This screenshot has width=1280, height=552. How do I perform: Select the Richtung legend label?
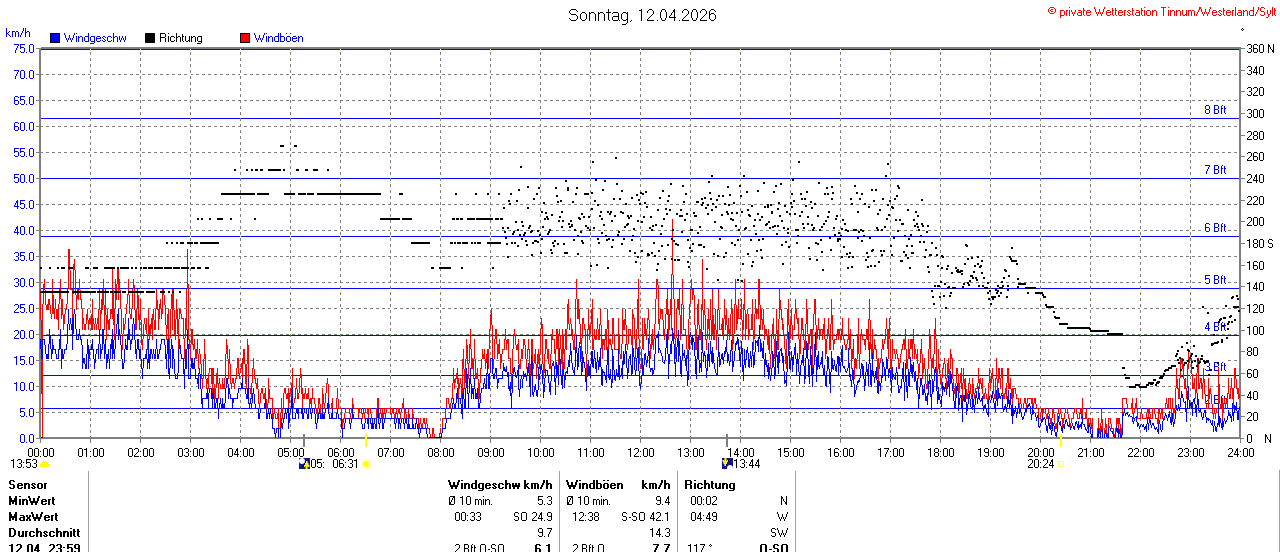[181, 38]
